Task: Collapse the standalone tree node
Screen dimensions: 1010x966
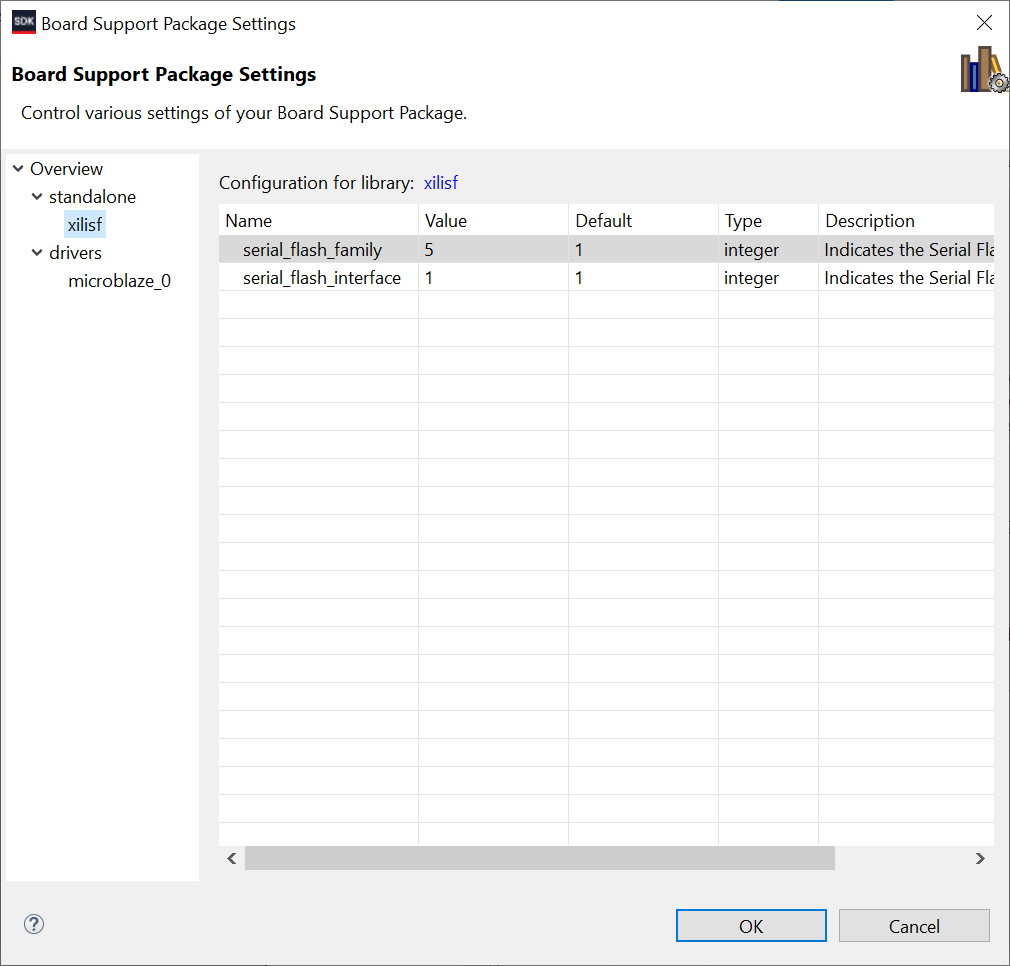Action: point(37,196)
